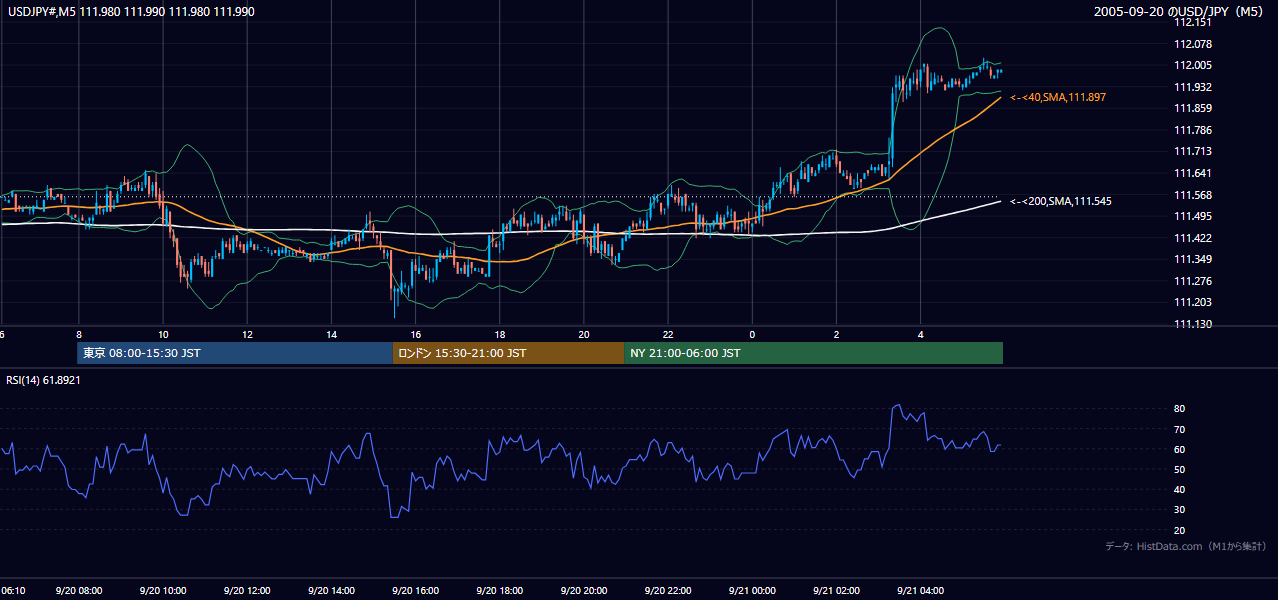Click price level 111.130 on the axis

pos(1193,324)
